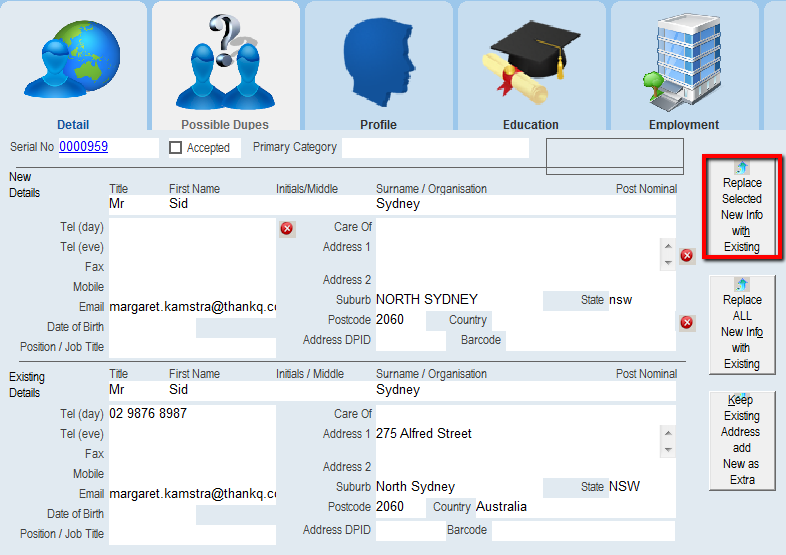786x555 pixels.
Task: Click the new details Email field
Action: pyautogui.click(x=192, y=305)
